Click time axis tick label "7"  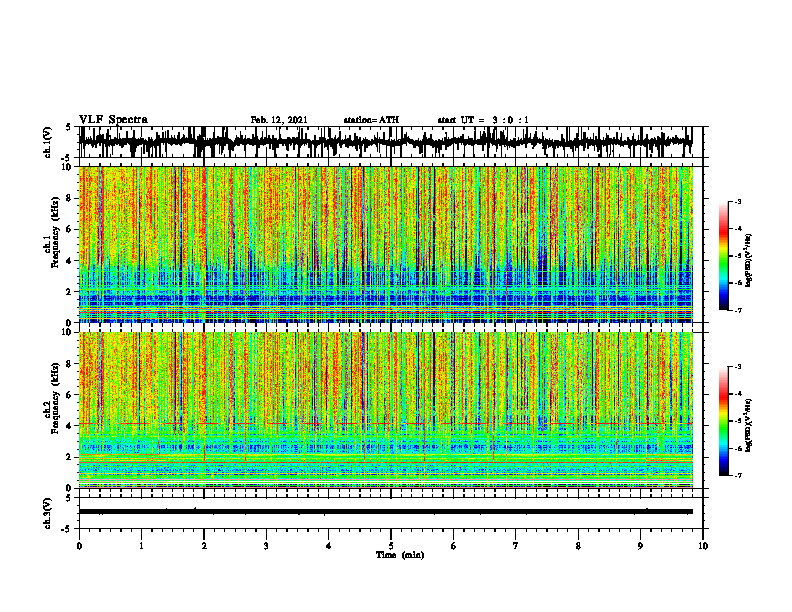pyautogui.click(x=516, y=546)
